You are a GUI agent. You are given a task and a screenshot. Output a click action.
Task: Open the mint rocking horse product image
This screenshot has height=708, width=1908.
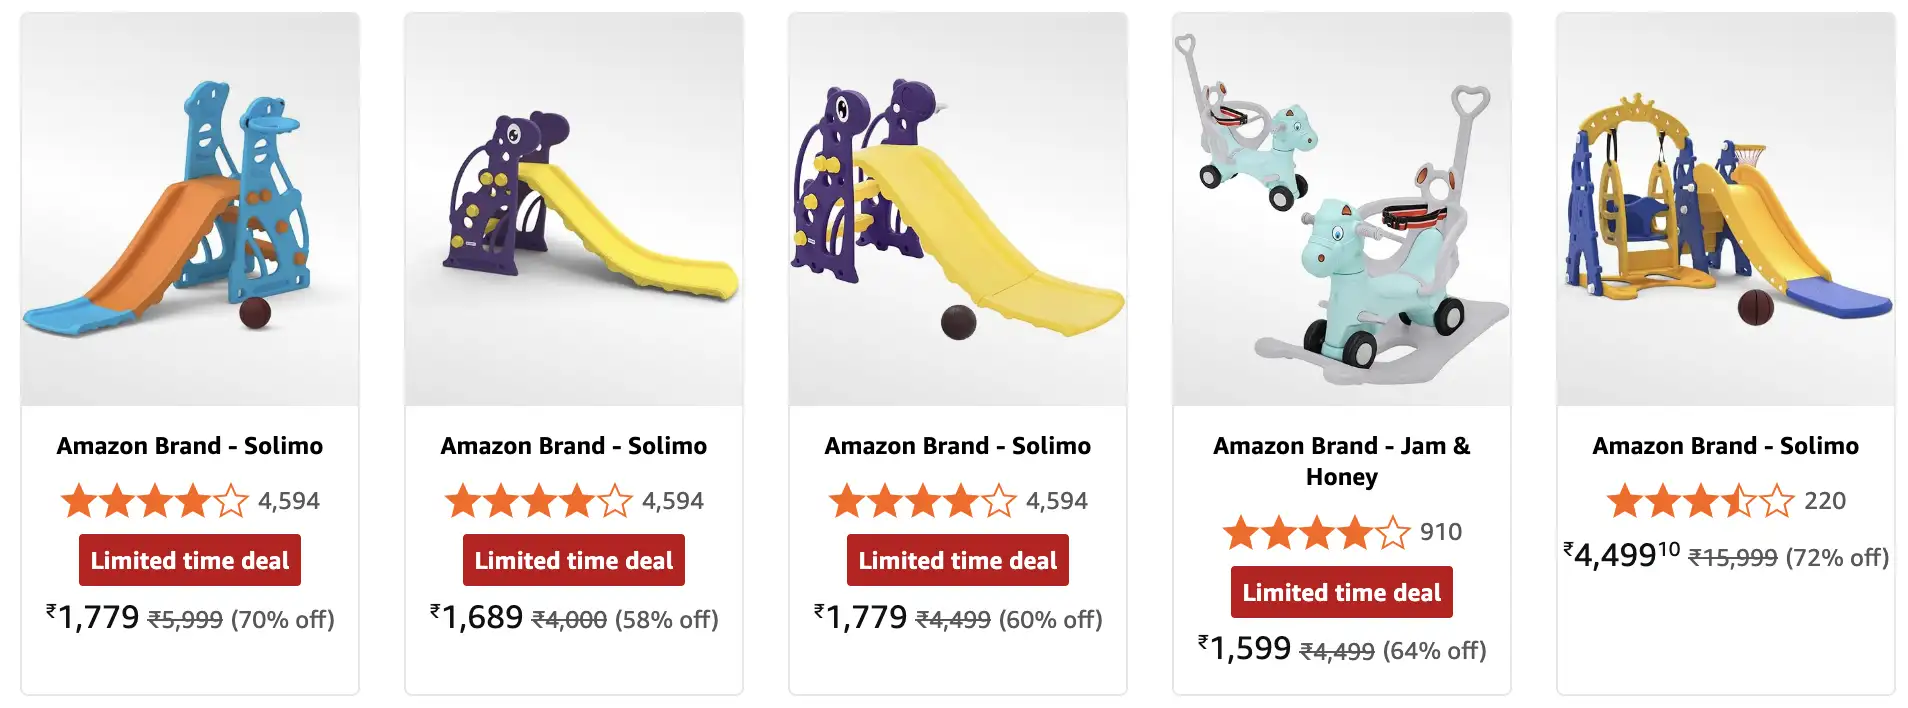(x=1340, y=205)
